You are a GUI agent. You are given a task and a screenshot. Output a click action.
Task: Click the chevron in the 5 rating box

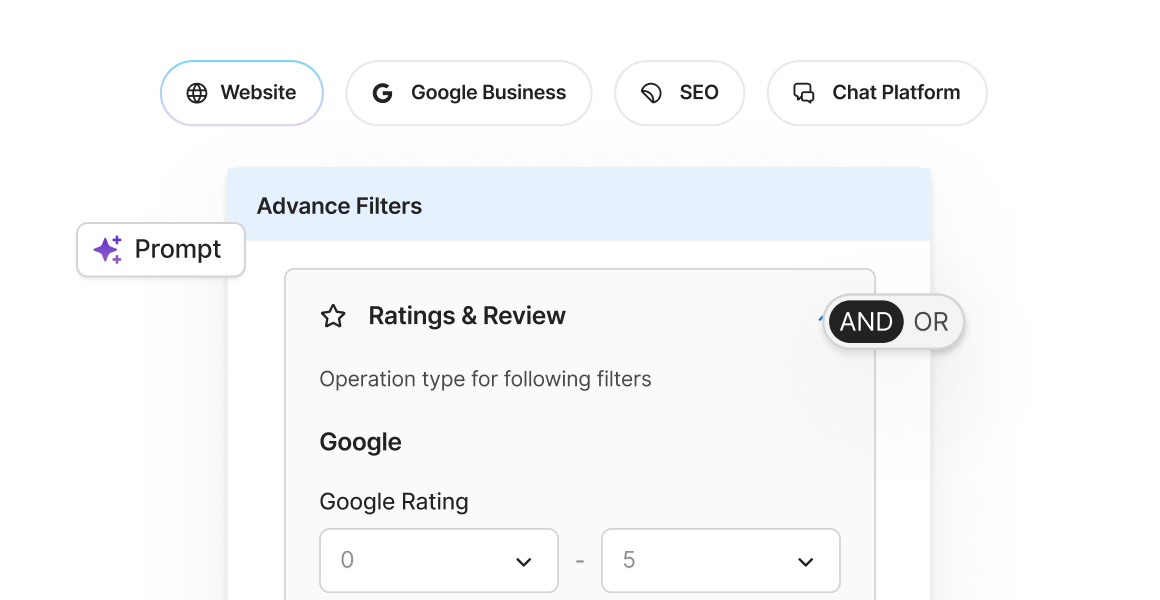click(806, 562)
